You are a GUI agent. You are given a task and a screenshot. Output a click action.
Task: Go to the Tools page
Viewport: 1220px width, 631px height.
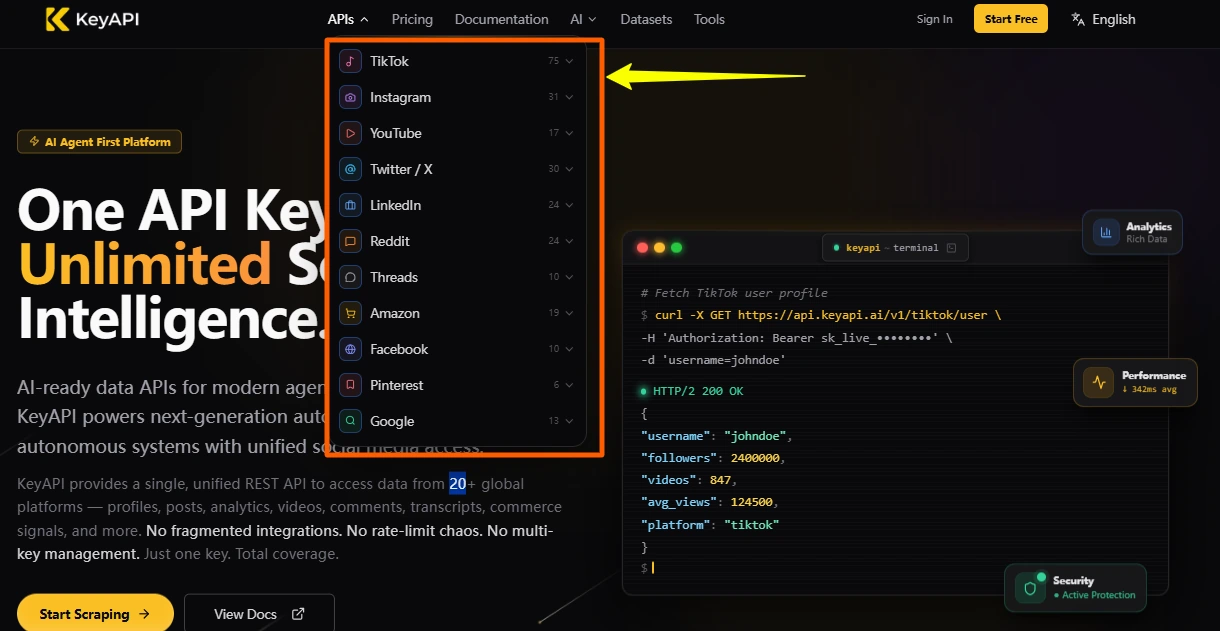pyautogui.click(x=709, y=19)
